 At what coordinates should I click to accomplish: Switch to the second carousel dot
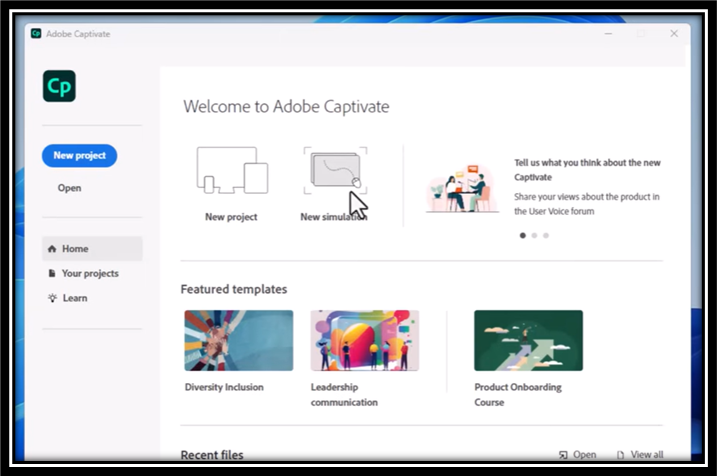click(x=534, y=235)
